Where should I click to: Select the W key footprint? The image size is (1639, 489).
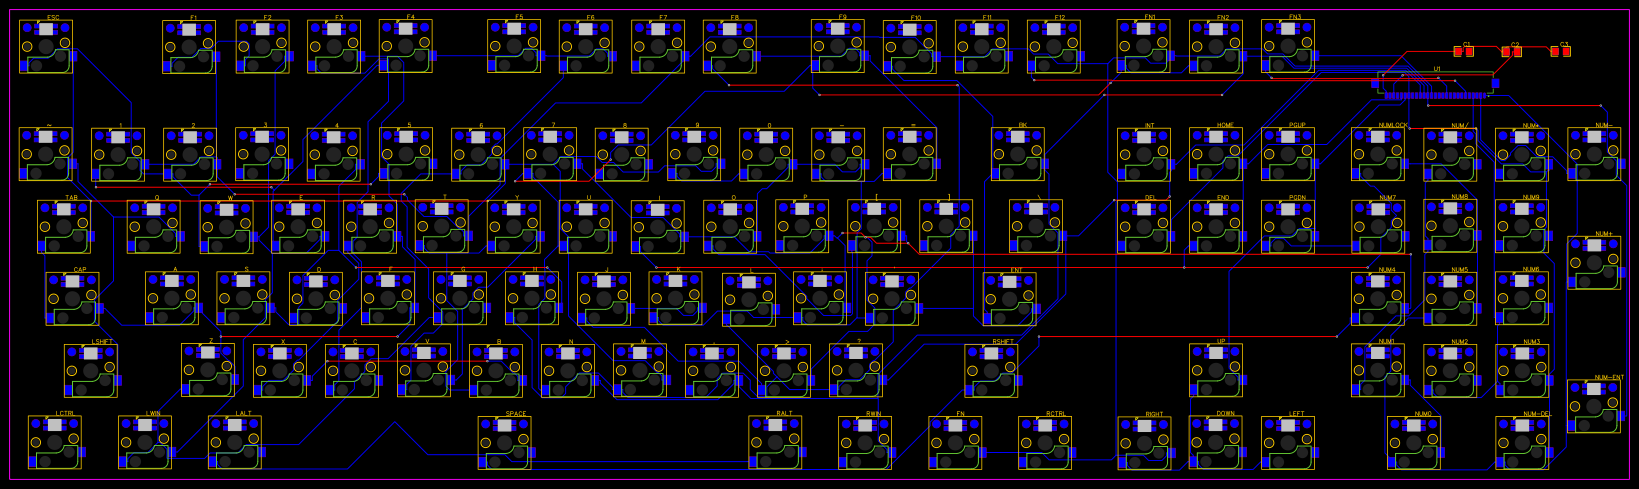(226, 227)
